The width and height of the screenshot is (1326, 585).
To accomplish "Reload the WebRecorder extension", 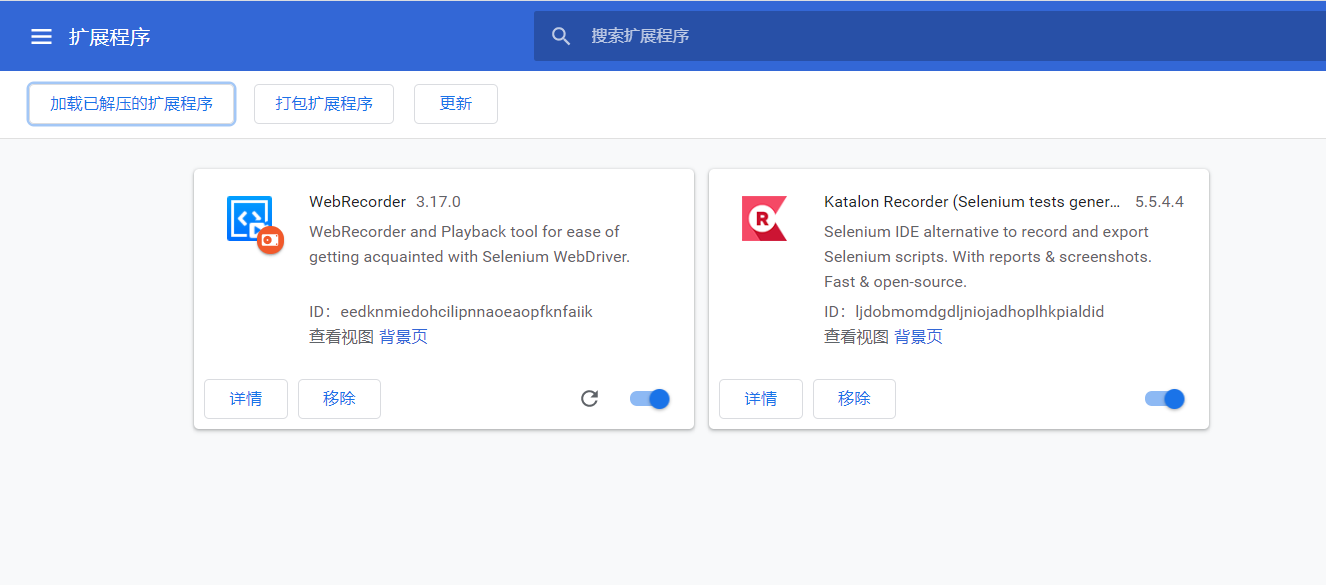I will click(x=590, y=399).
